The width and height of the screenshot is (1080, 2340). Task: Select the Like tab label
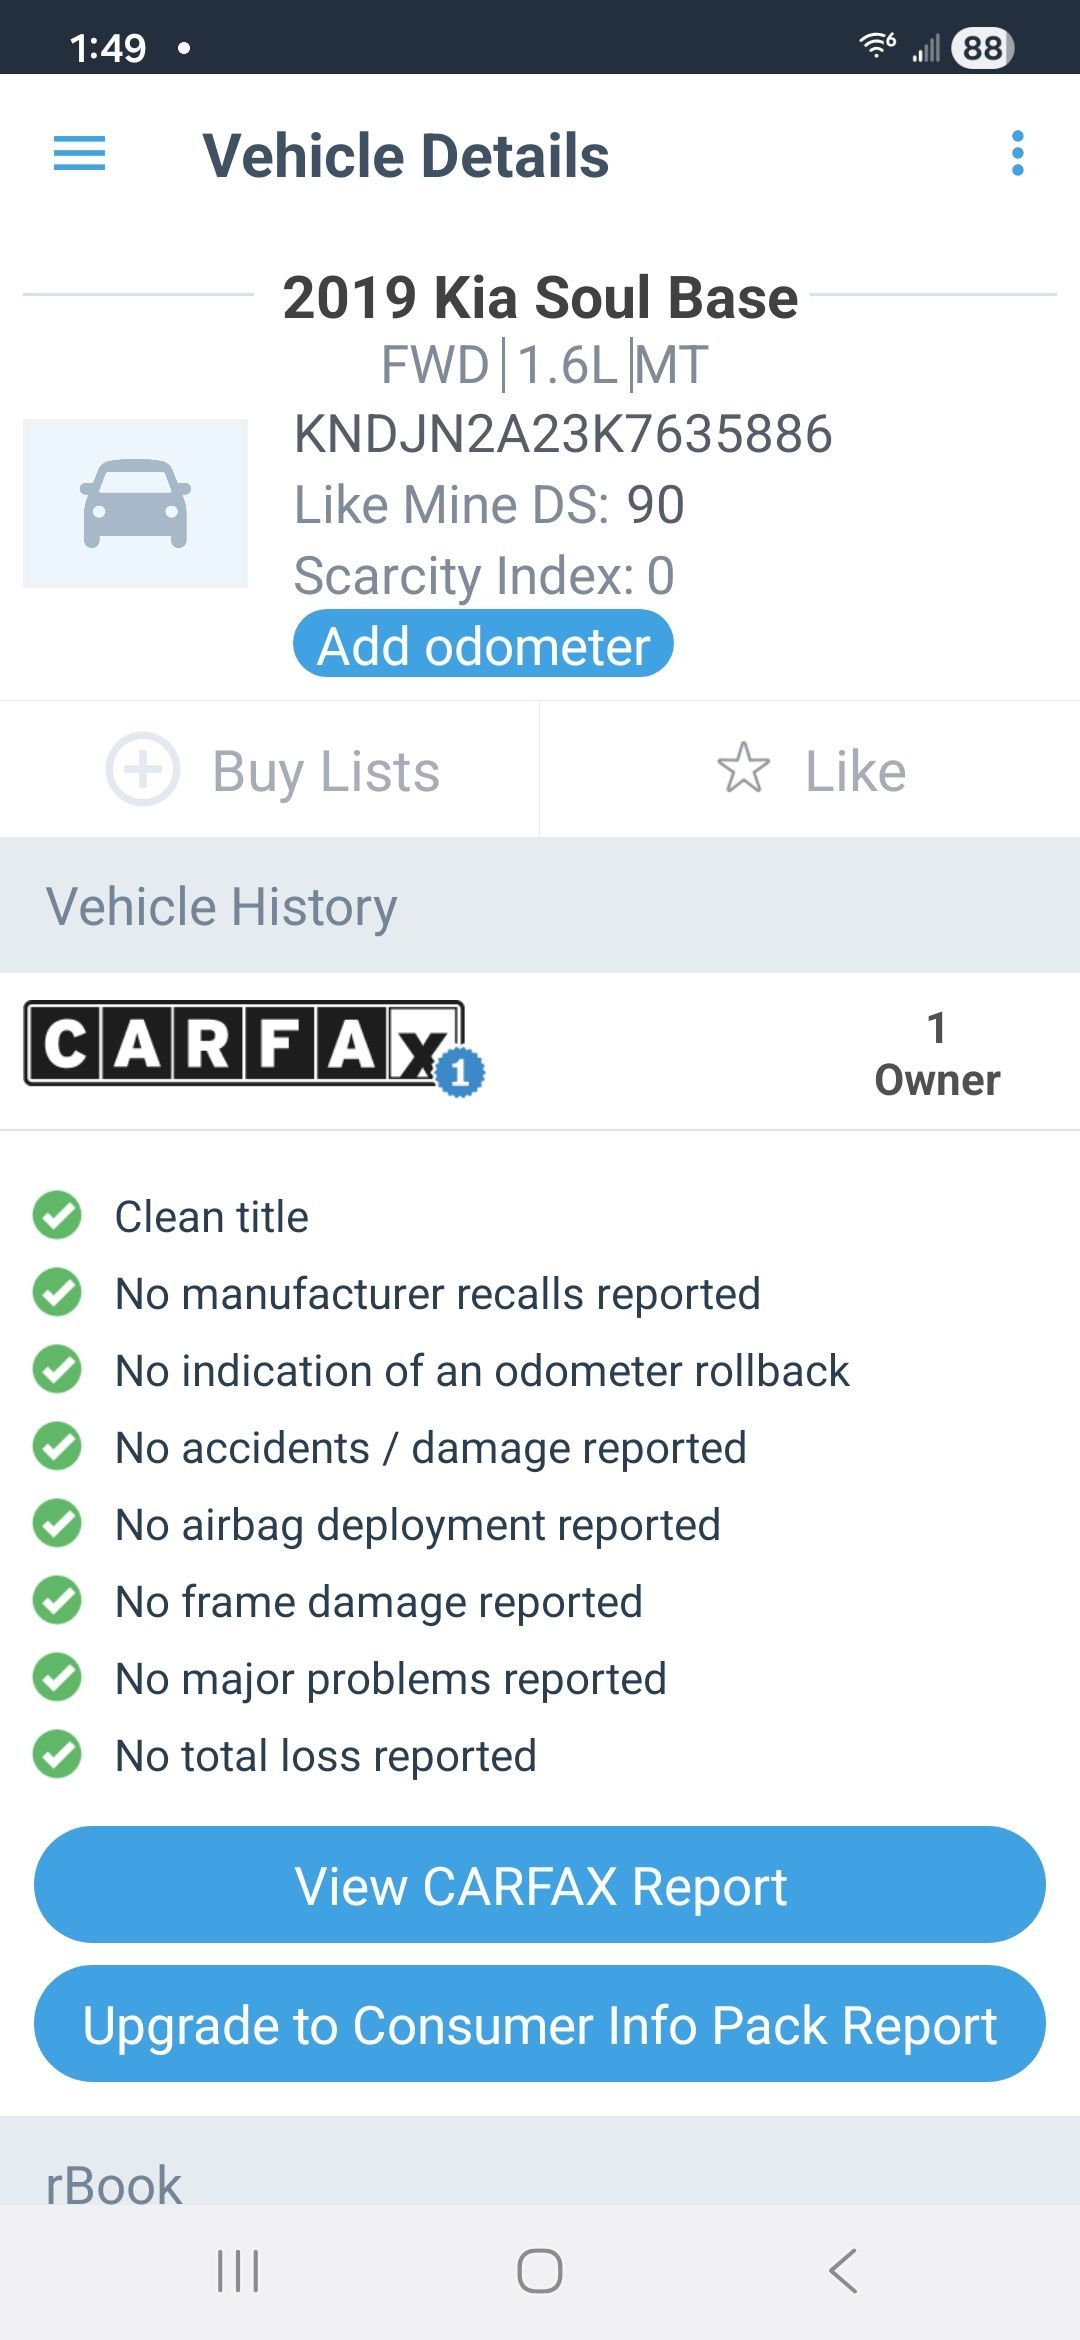point(855,771)
